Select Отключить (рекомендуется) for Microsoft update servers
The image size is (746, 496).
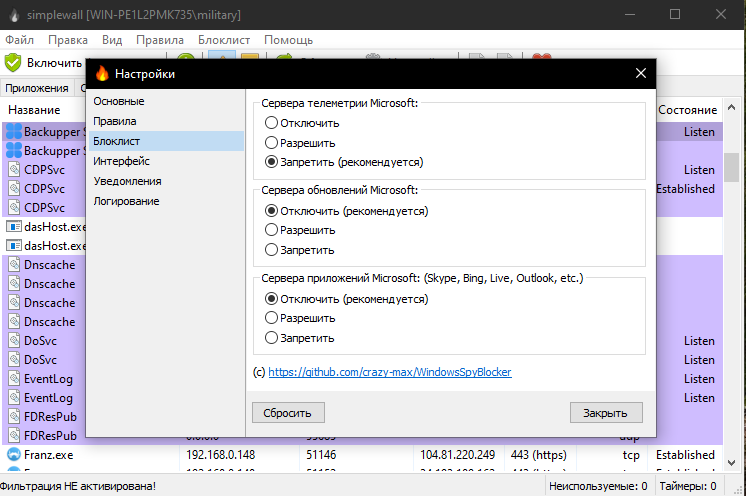(x=346, y=211)
